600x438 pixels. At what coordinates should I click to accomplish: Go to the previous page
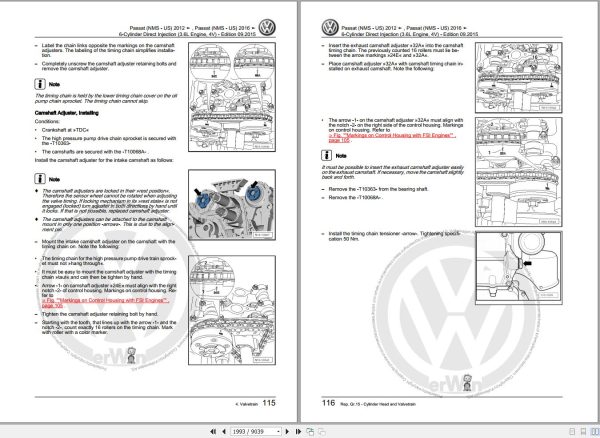click(223, 431)
